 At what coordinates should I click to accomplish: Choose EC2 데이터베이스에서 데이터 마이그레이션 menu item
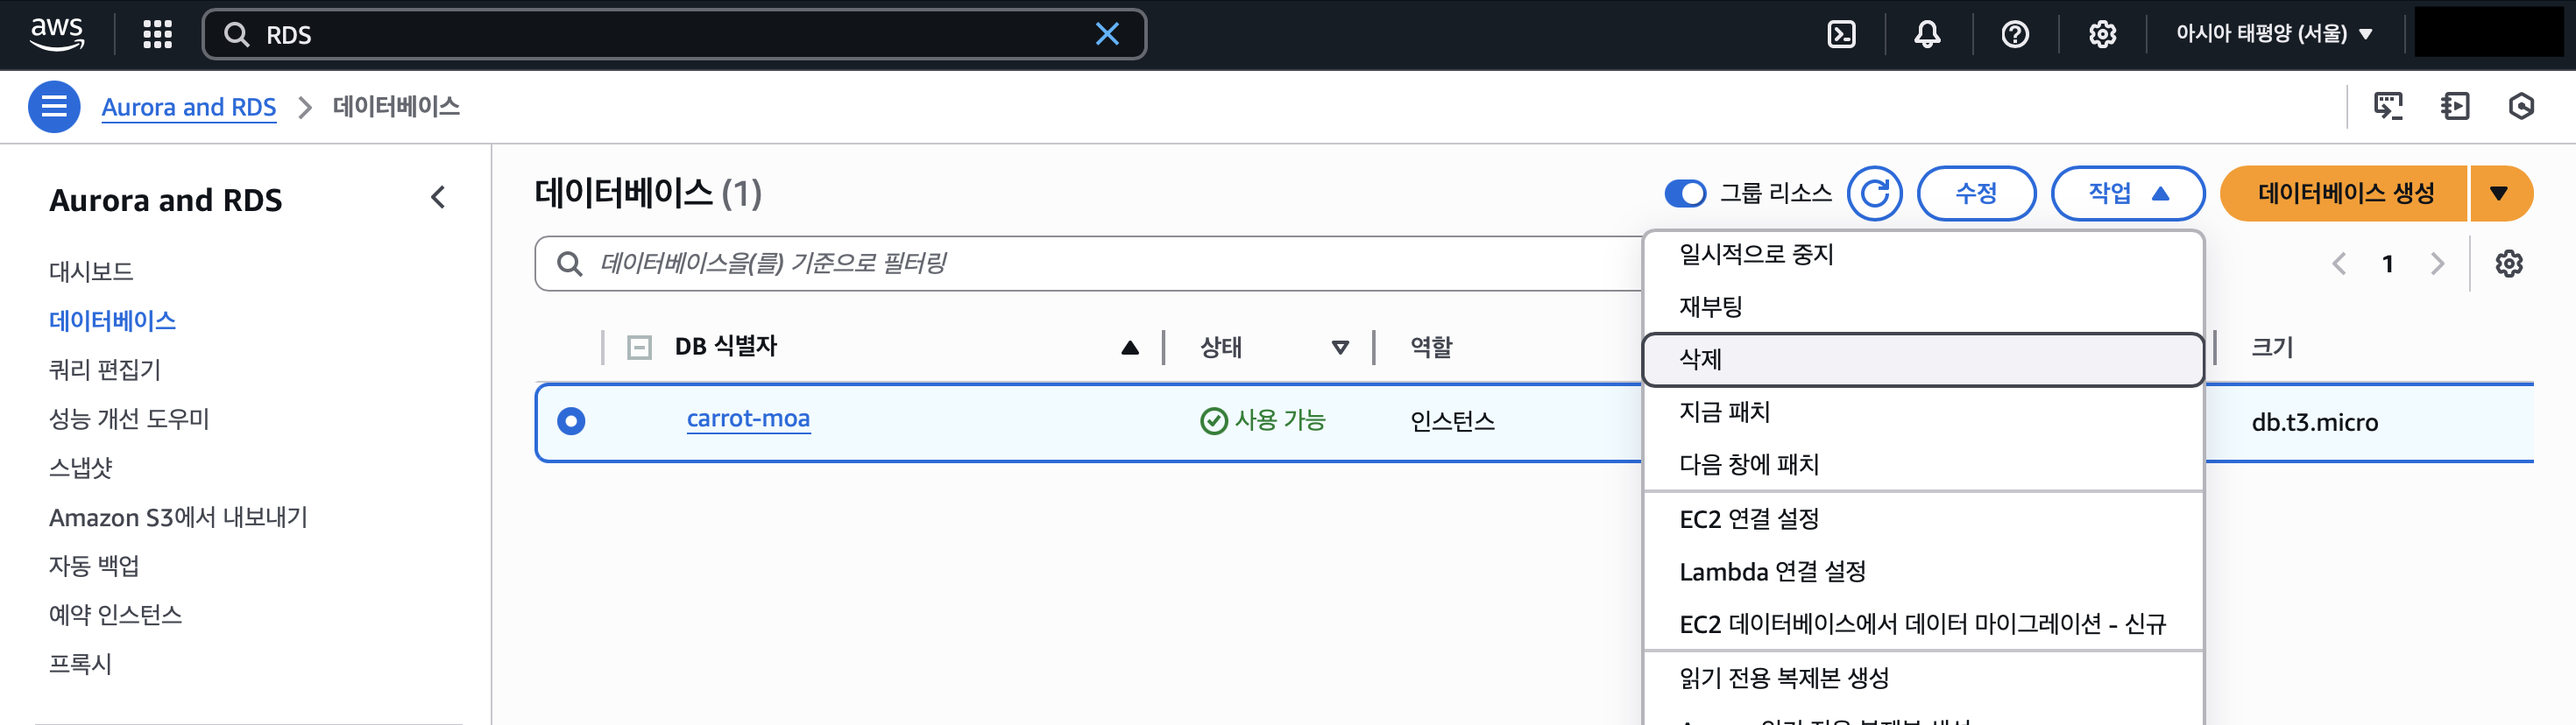[1922, 624]
